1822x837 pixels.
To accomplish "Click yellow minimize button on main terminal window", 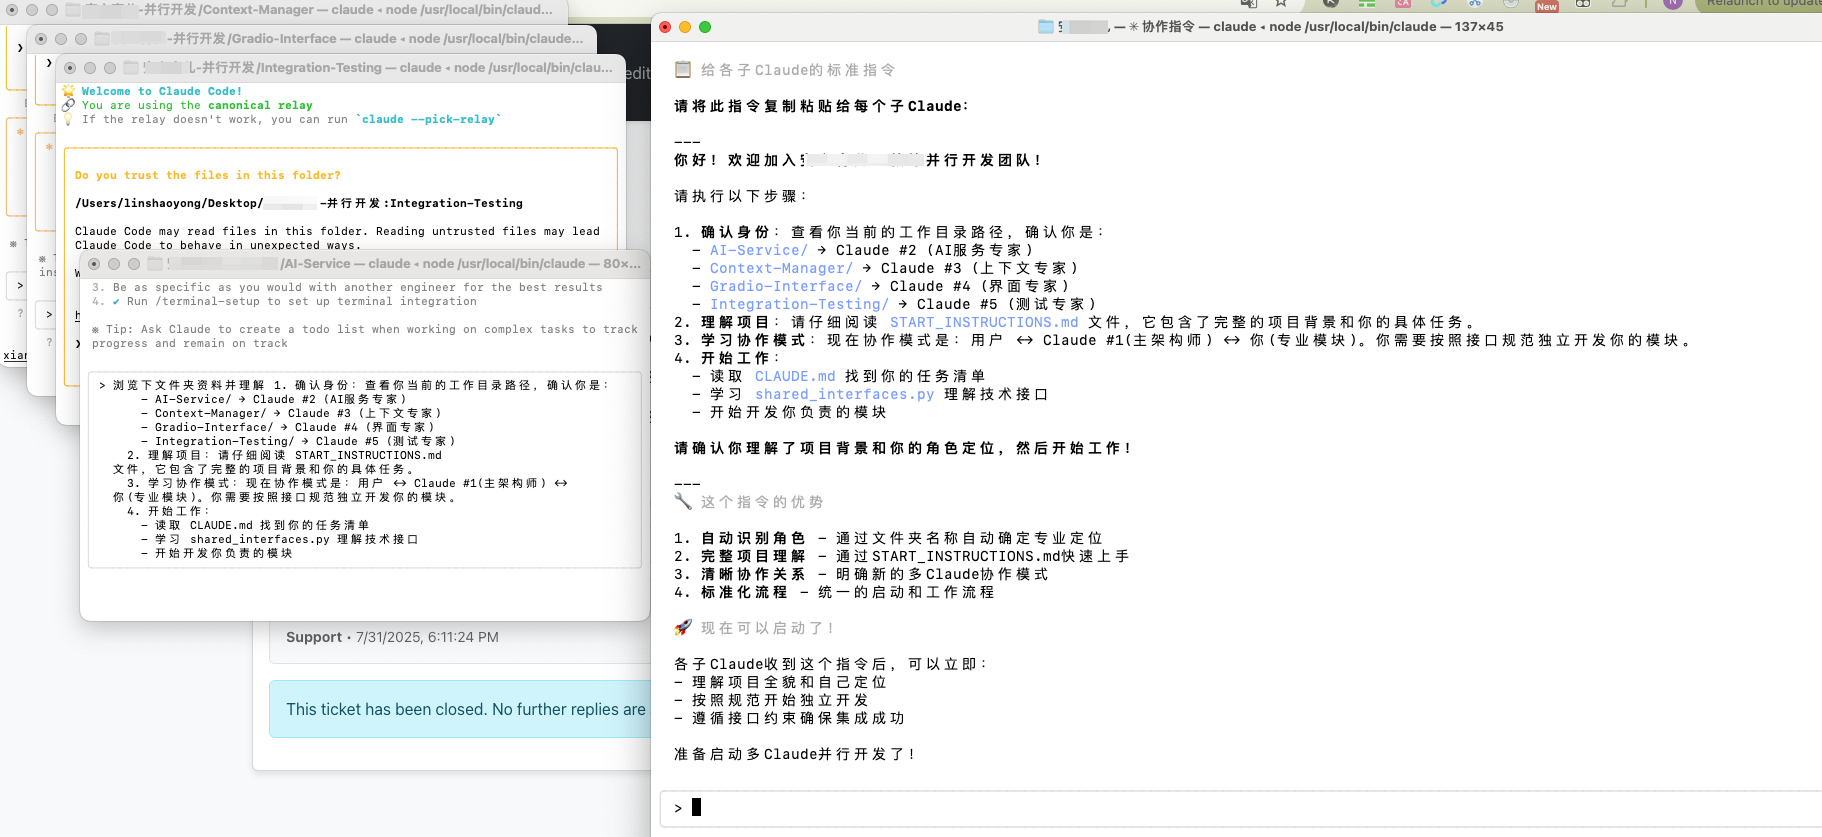I will (685, 27).
